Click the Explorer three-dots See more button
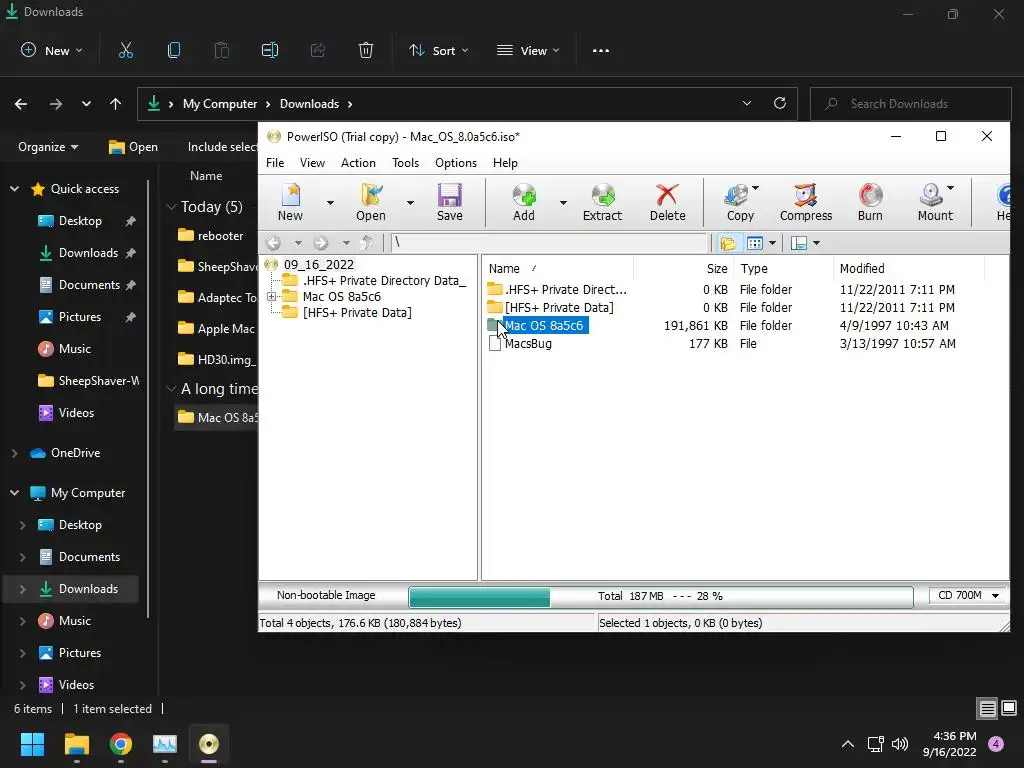The width and height of the screenshot is (1024, 768). coord(601,50)
